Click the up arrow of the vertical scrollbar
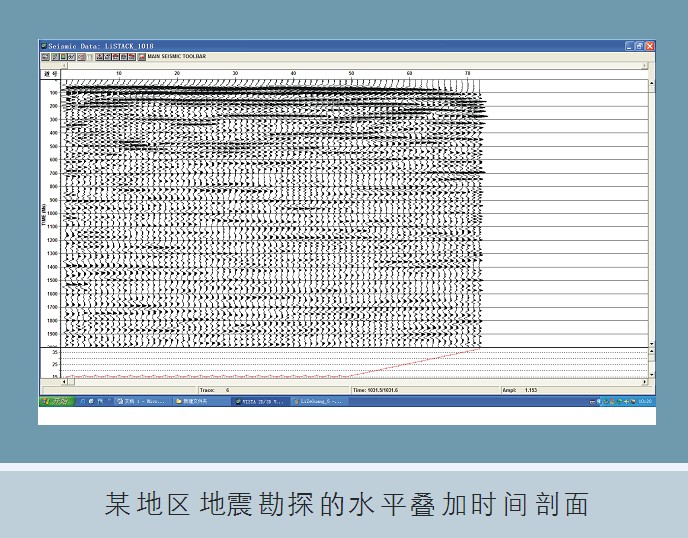Viewport: 688px width, 538px height. [652, 84]
